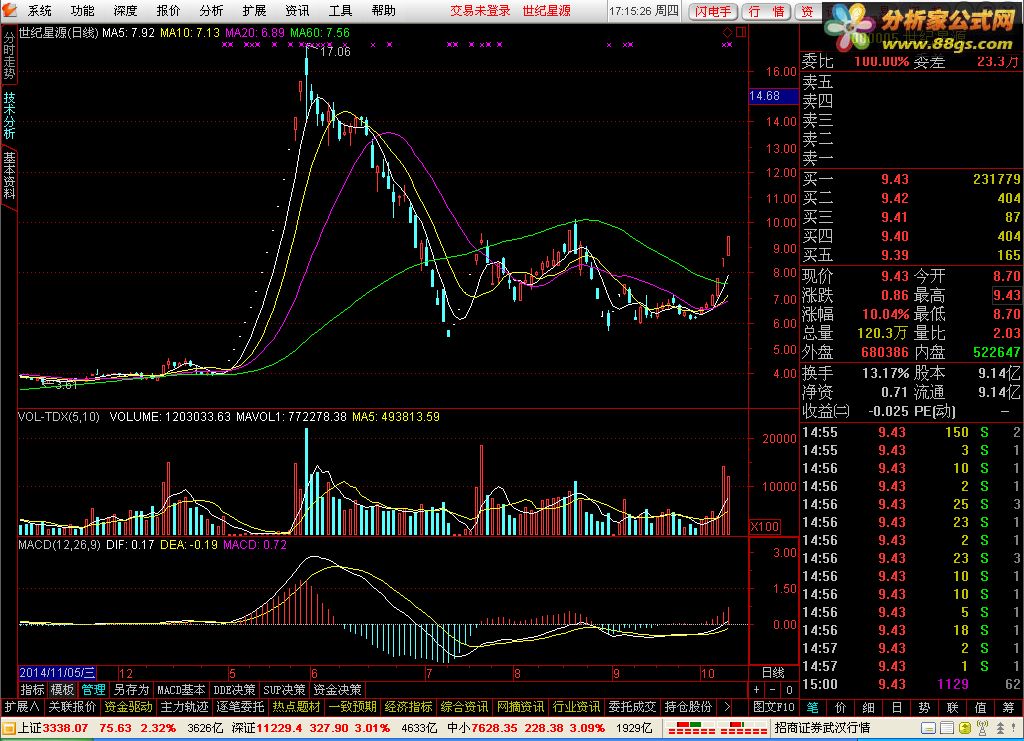1024x741 pixels.
Task: Open 综合资讯 tab
Action: pos(464,707)
